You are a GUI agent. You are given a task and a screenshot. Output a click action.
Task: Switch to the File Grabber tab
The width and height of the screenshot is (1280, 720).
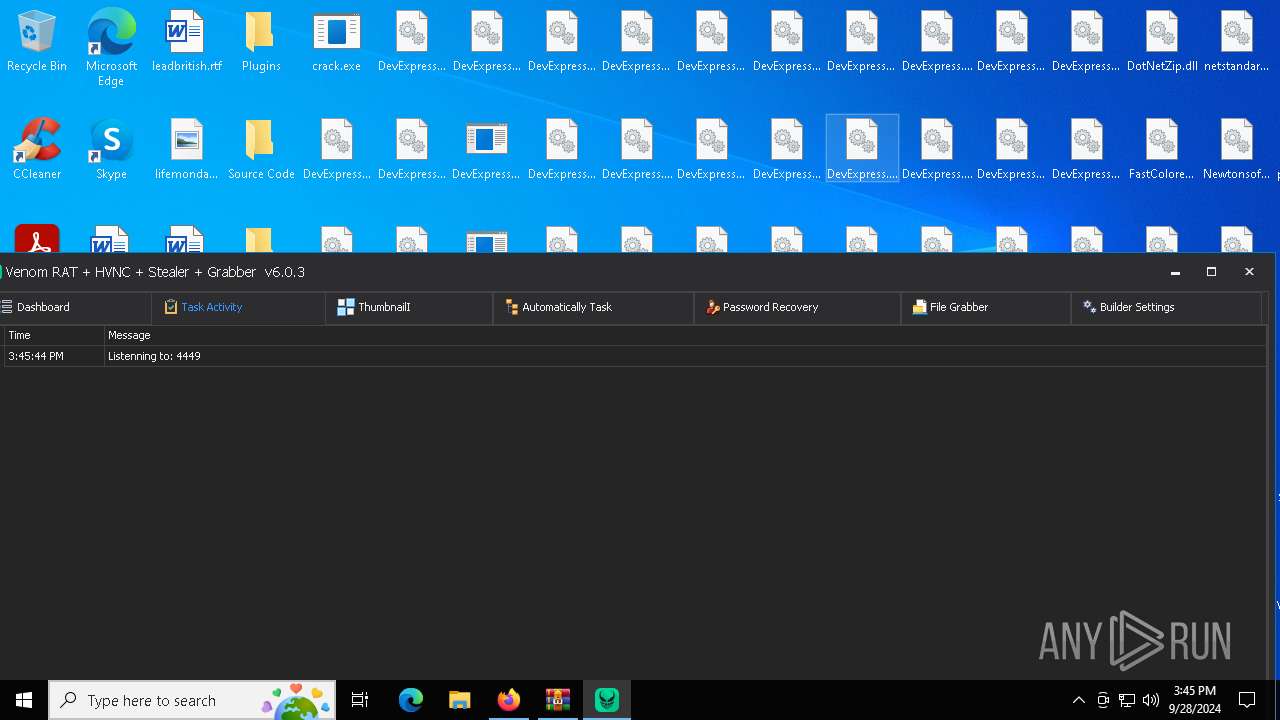pyautogui.click(x=985, y=307)
